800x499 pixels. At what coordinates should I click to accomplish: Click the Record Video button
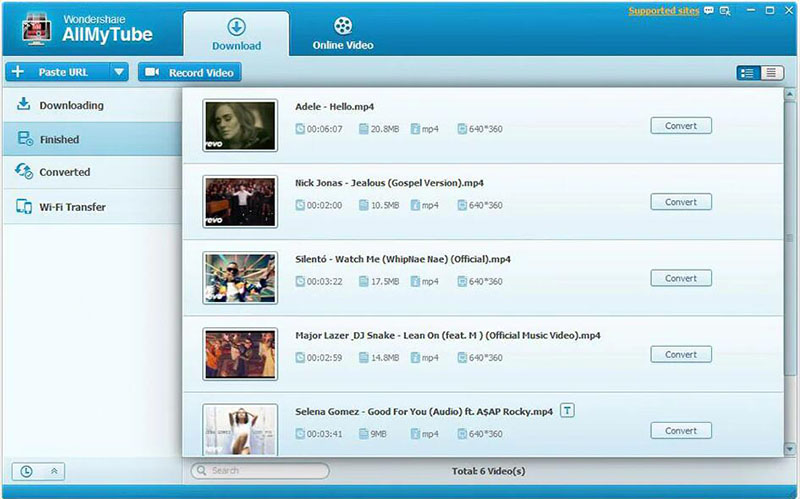pos(189,72)
